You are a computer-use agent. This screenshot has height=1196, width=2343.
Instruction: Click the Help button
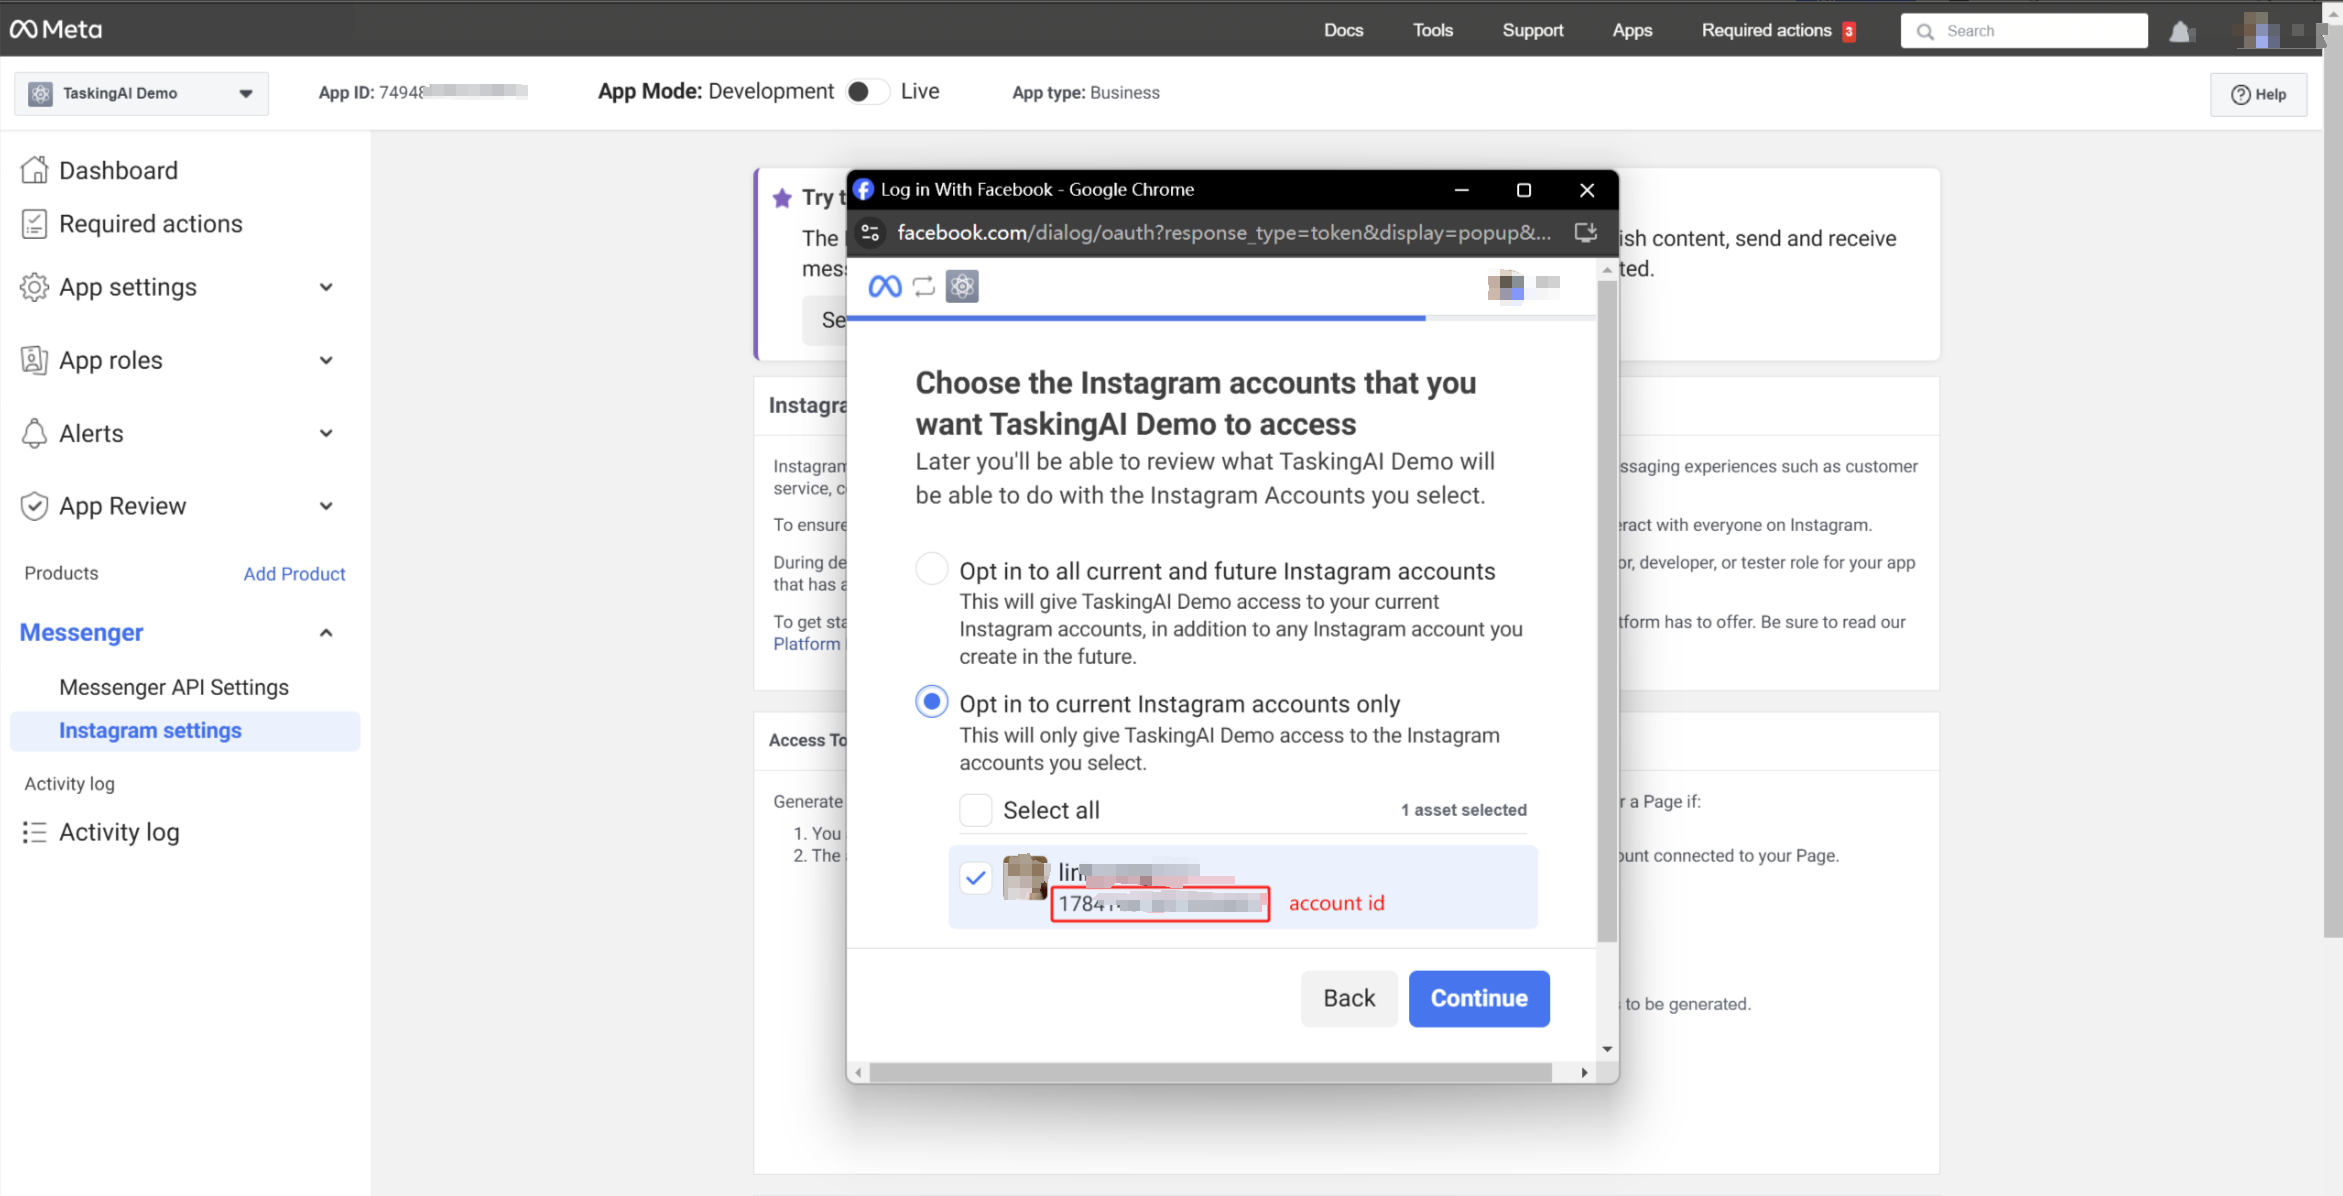coord(2258,94)
